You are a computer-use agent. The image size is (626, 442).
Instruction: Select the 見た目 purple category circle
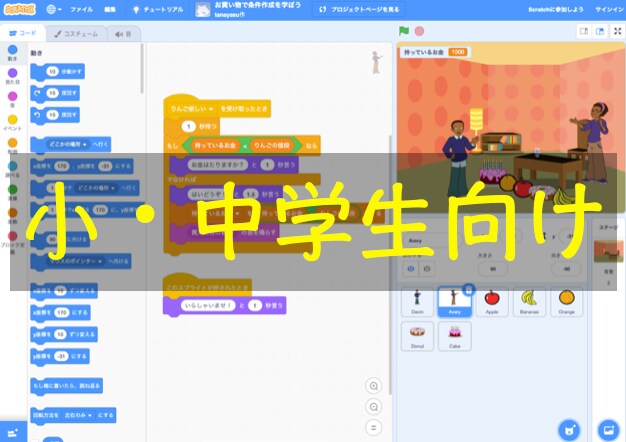[12, 73]
